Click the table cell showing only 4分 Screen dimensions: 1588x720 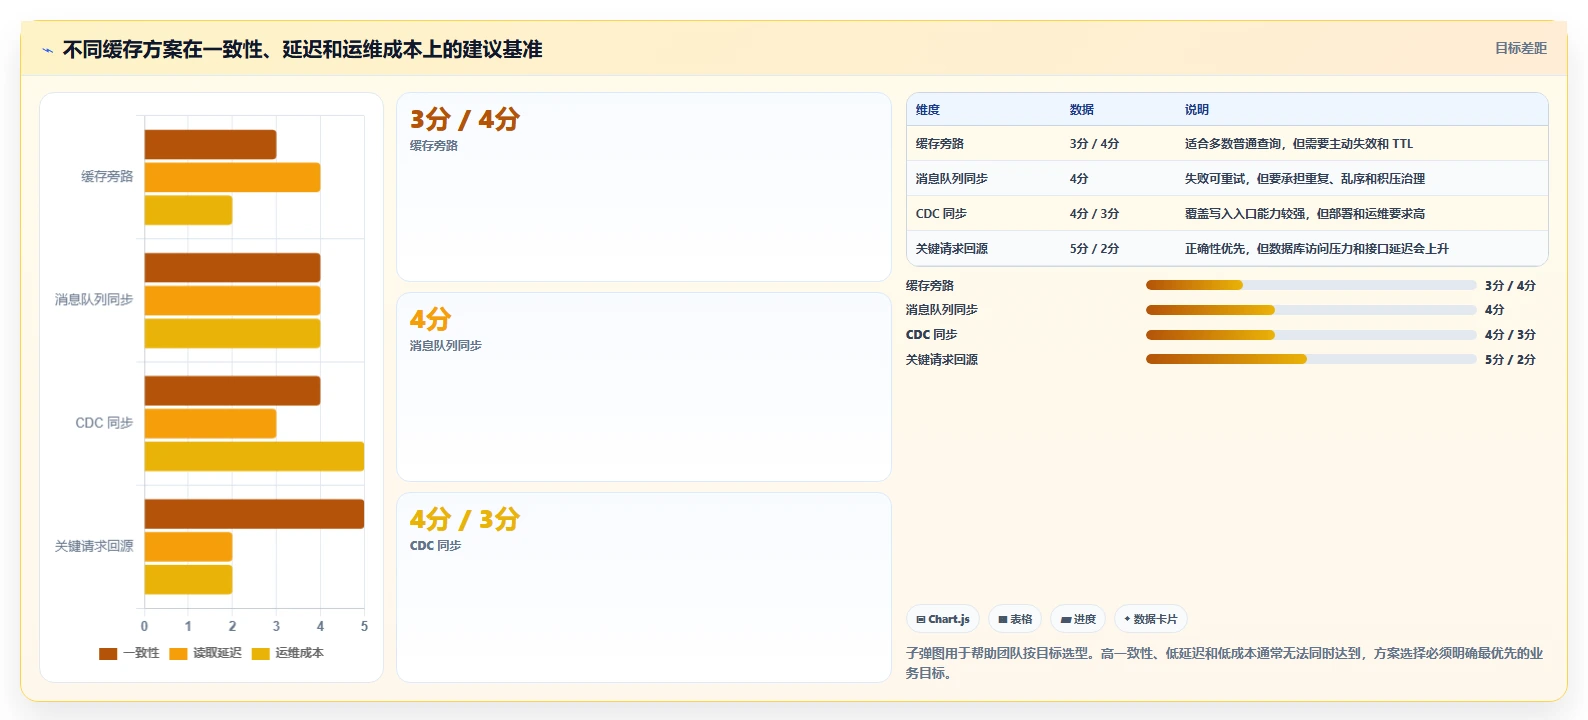[x=1079, y=179]
